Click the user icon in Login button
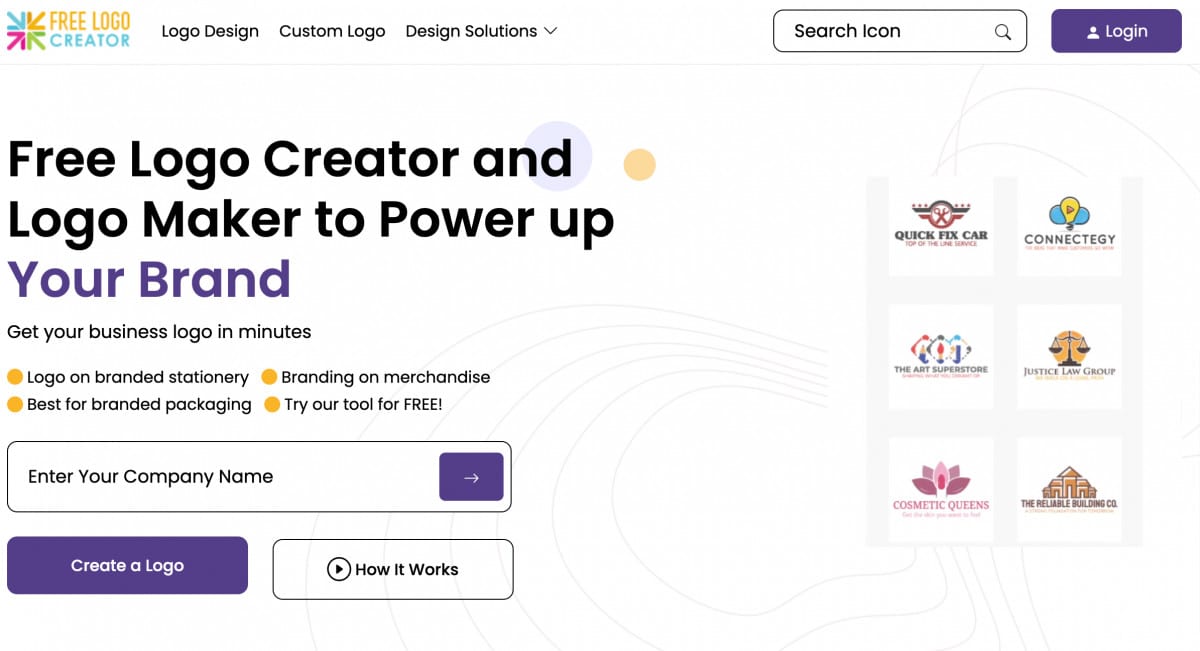 tap(1093, 32)
